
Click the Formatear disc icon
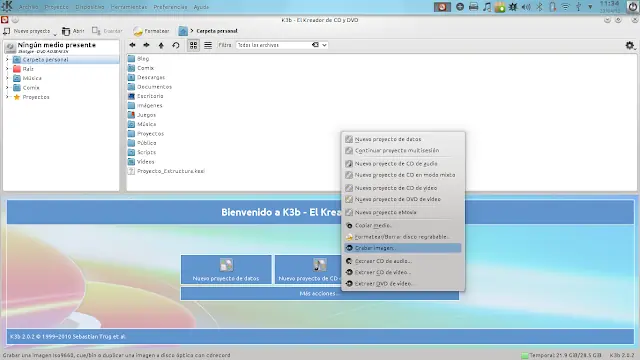point(138,31)
